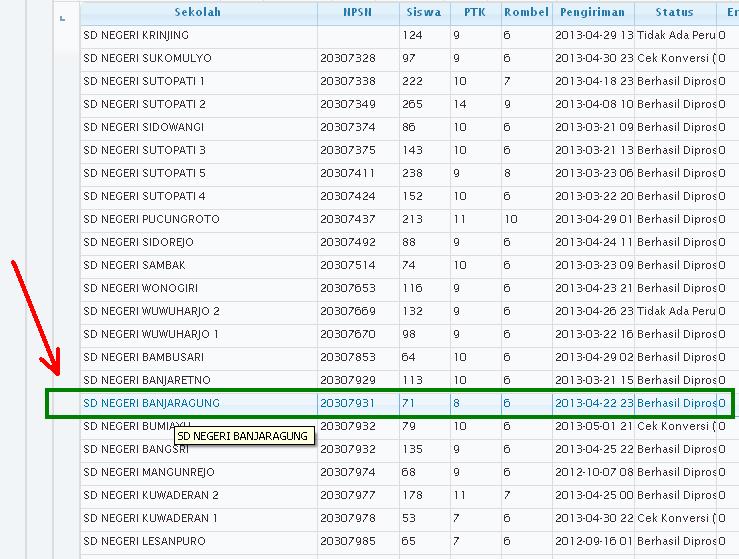Click Cek Konversi status for SUKOMULYO
Image resolution: width=739 pixels, height=559 pixels.
tap(676, 58)
